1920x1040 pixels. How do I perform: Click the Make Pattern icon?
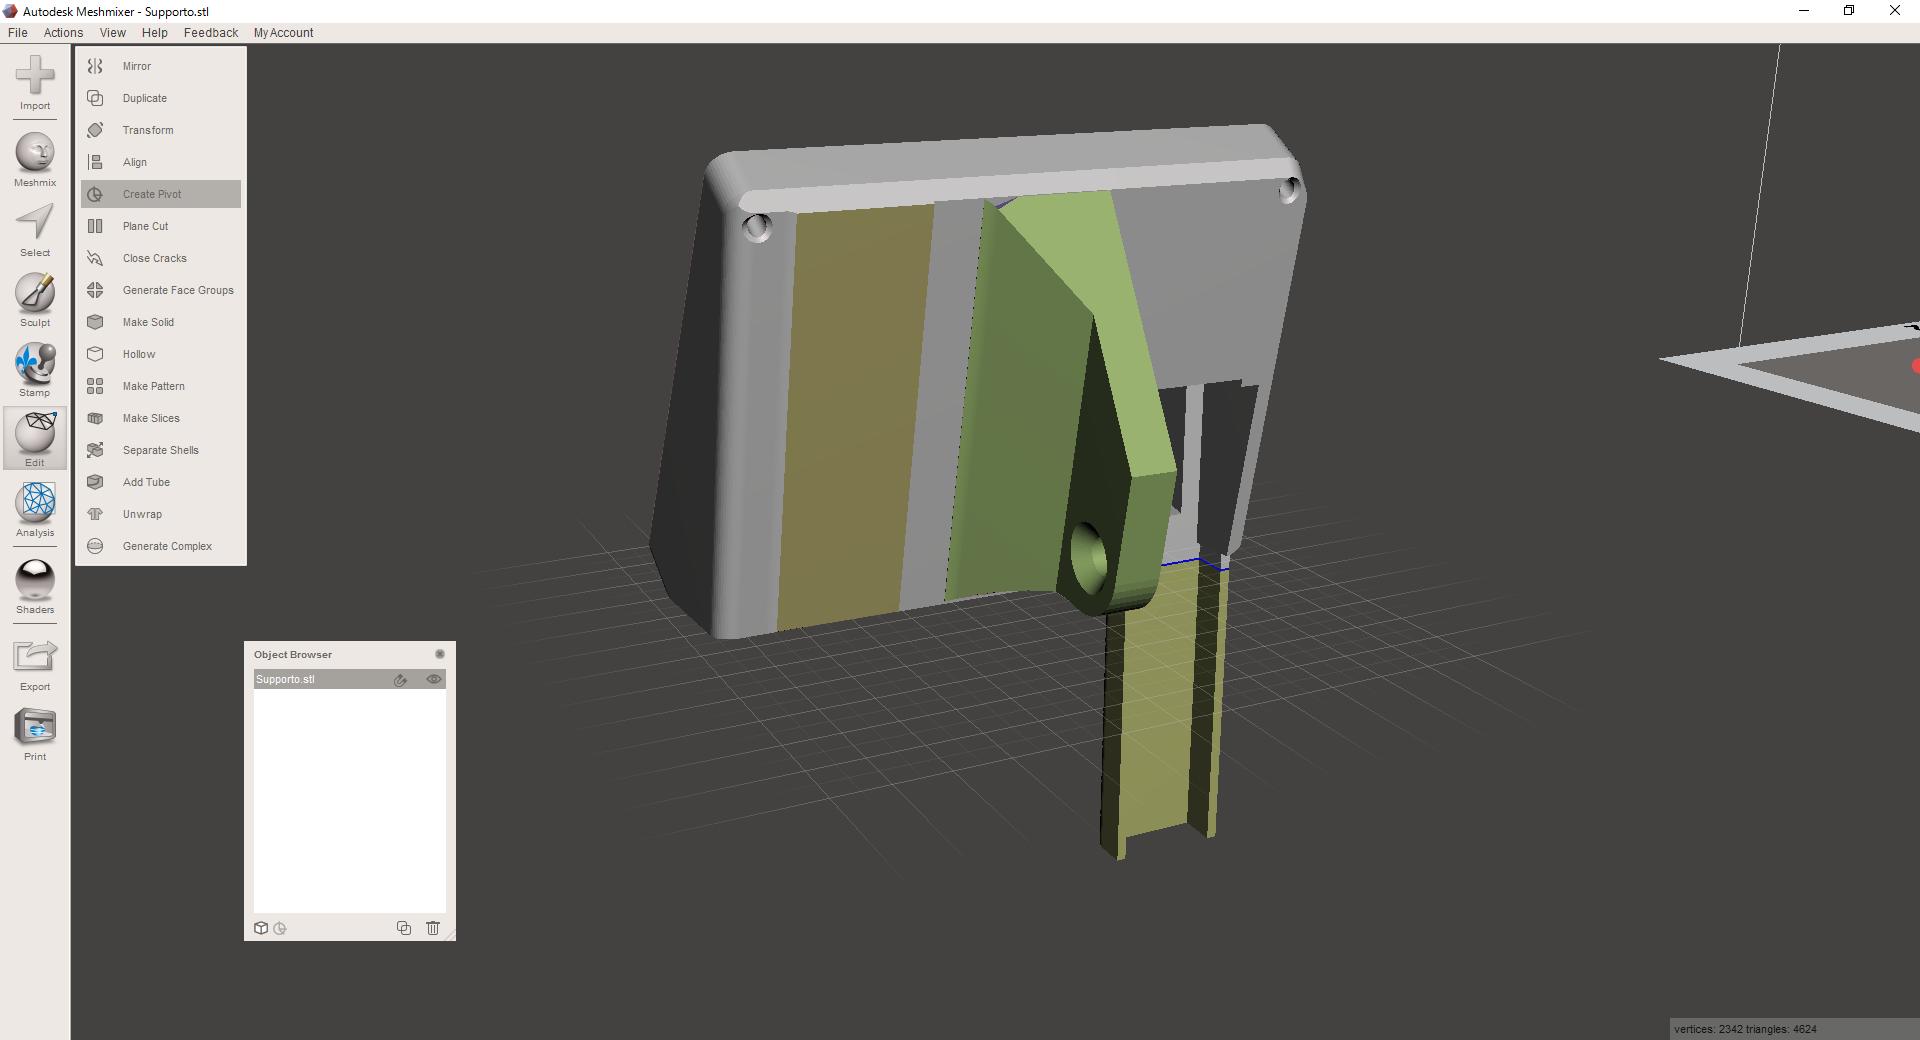tap(95, 386)
